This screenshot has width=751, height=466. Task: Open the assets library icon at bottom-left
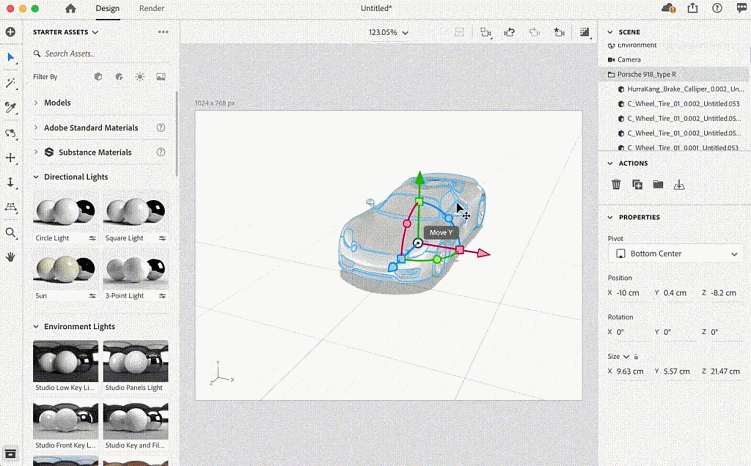(x=11, y=453)
